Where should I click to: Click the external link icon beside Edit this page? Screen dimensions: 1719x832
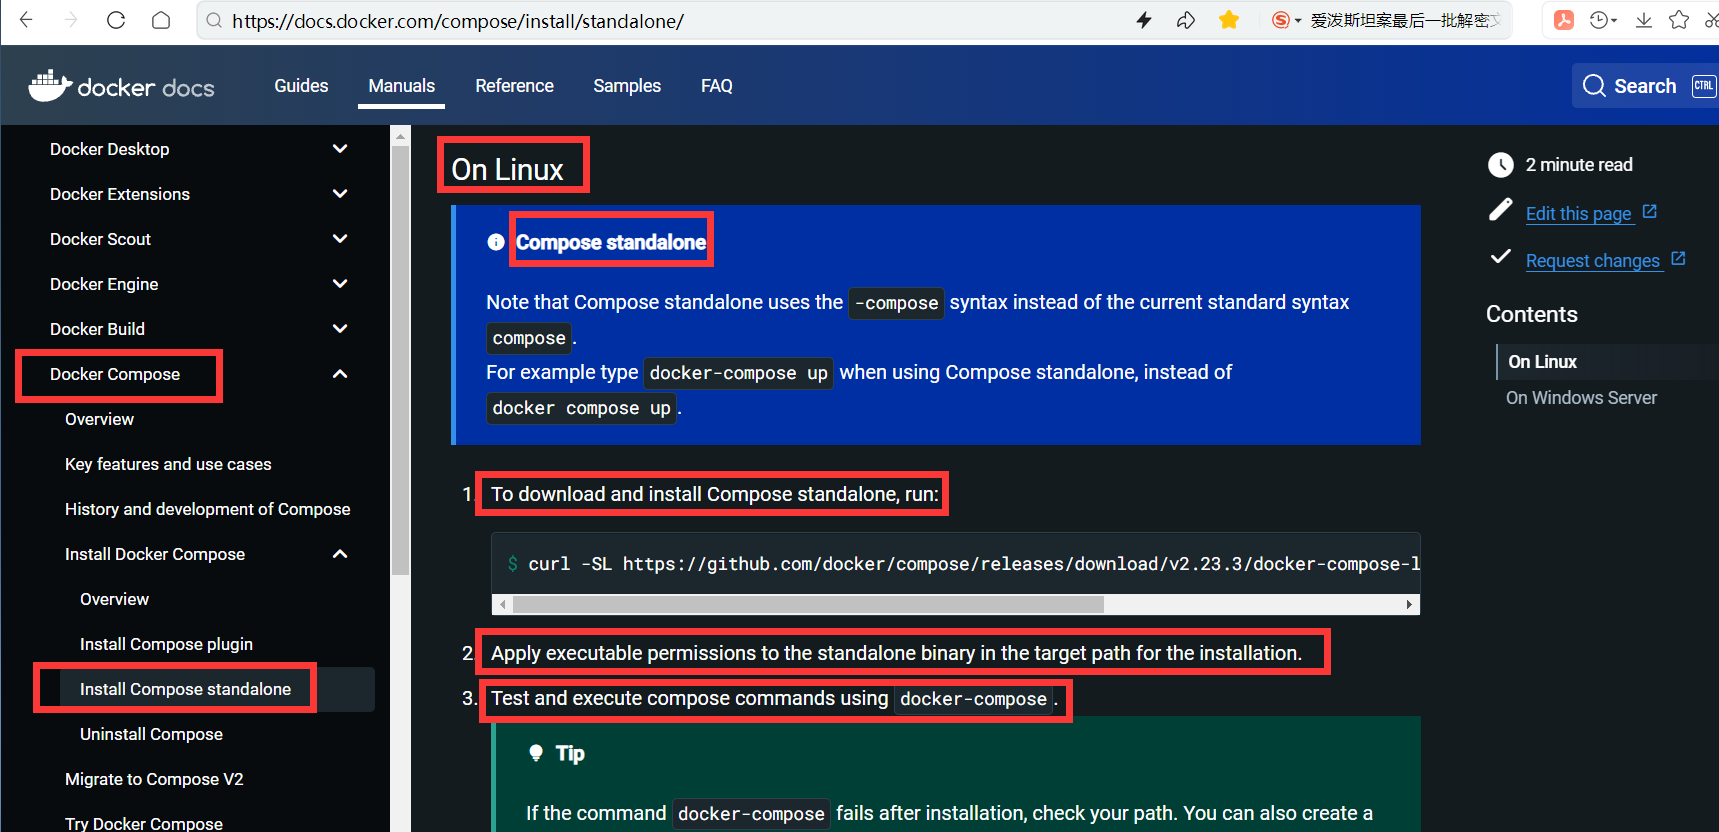click(1650, 212)
